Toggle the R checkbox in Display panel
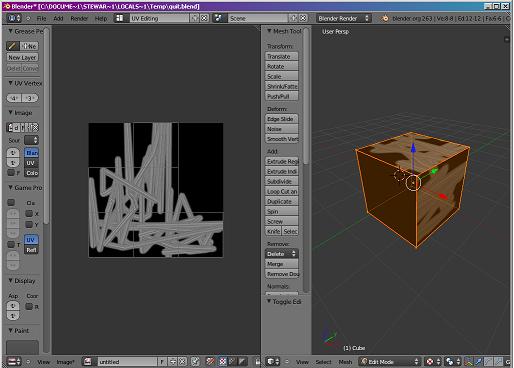Screen dimensions: 514x368 click(29, 306)
